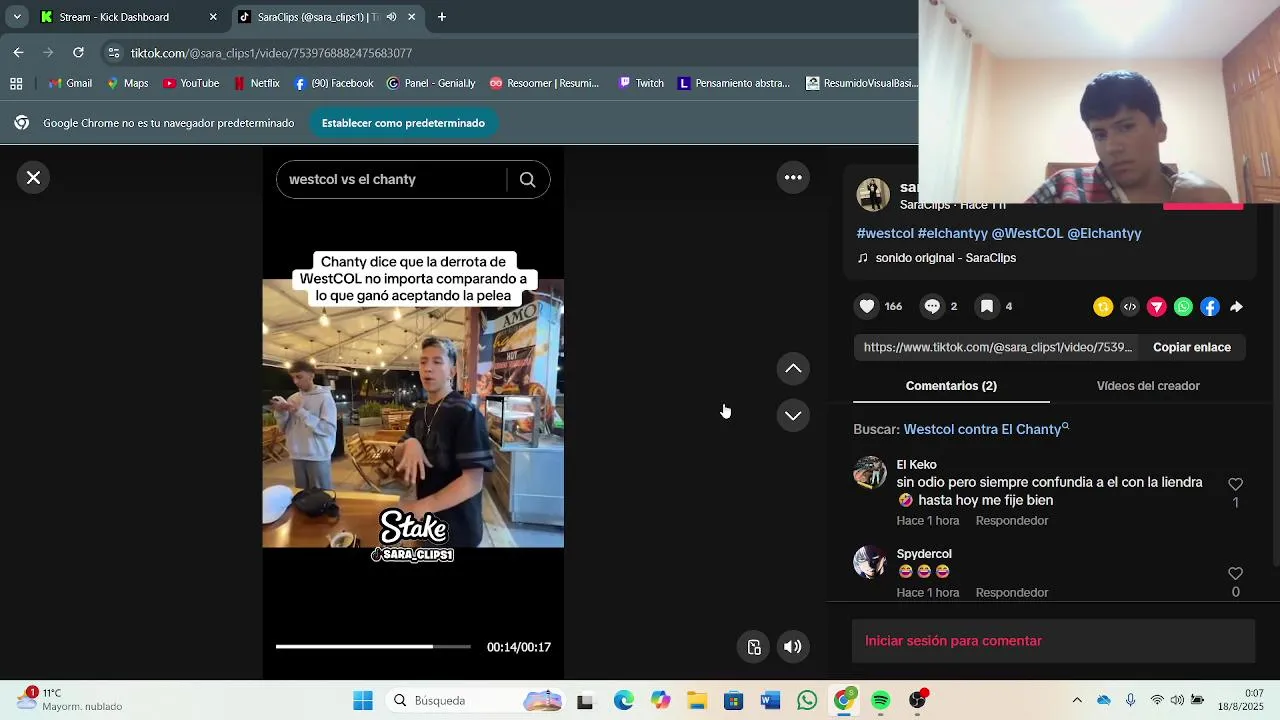Like Spydercol's comment

point(1235,574)
